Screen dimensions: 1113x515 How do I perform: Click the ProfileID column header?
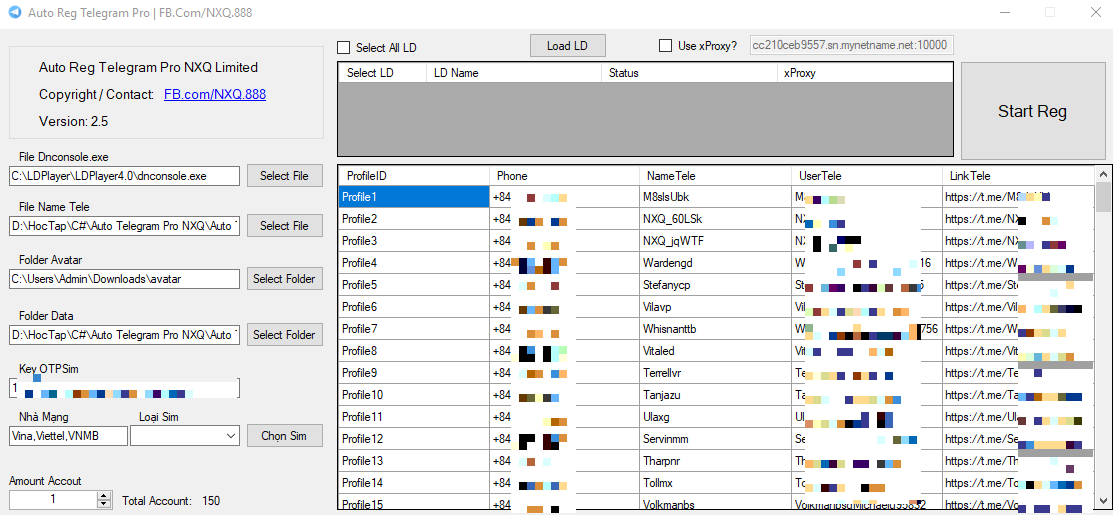414,176
